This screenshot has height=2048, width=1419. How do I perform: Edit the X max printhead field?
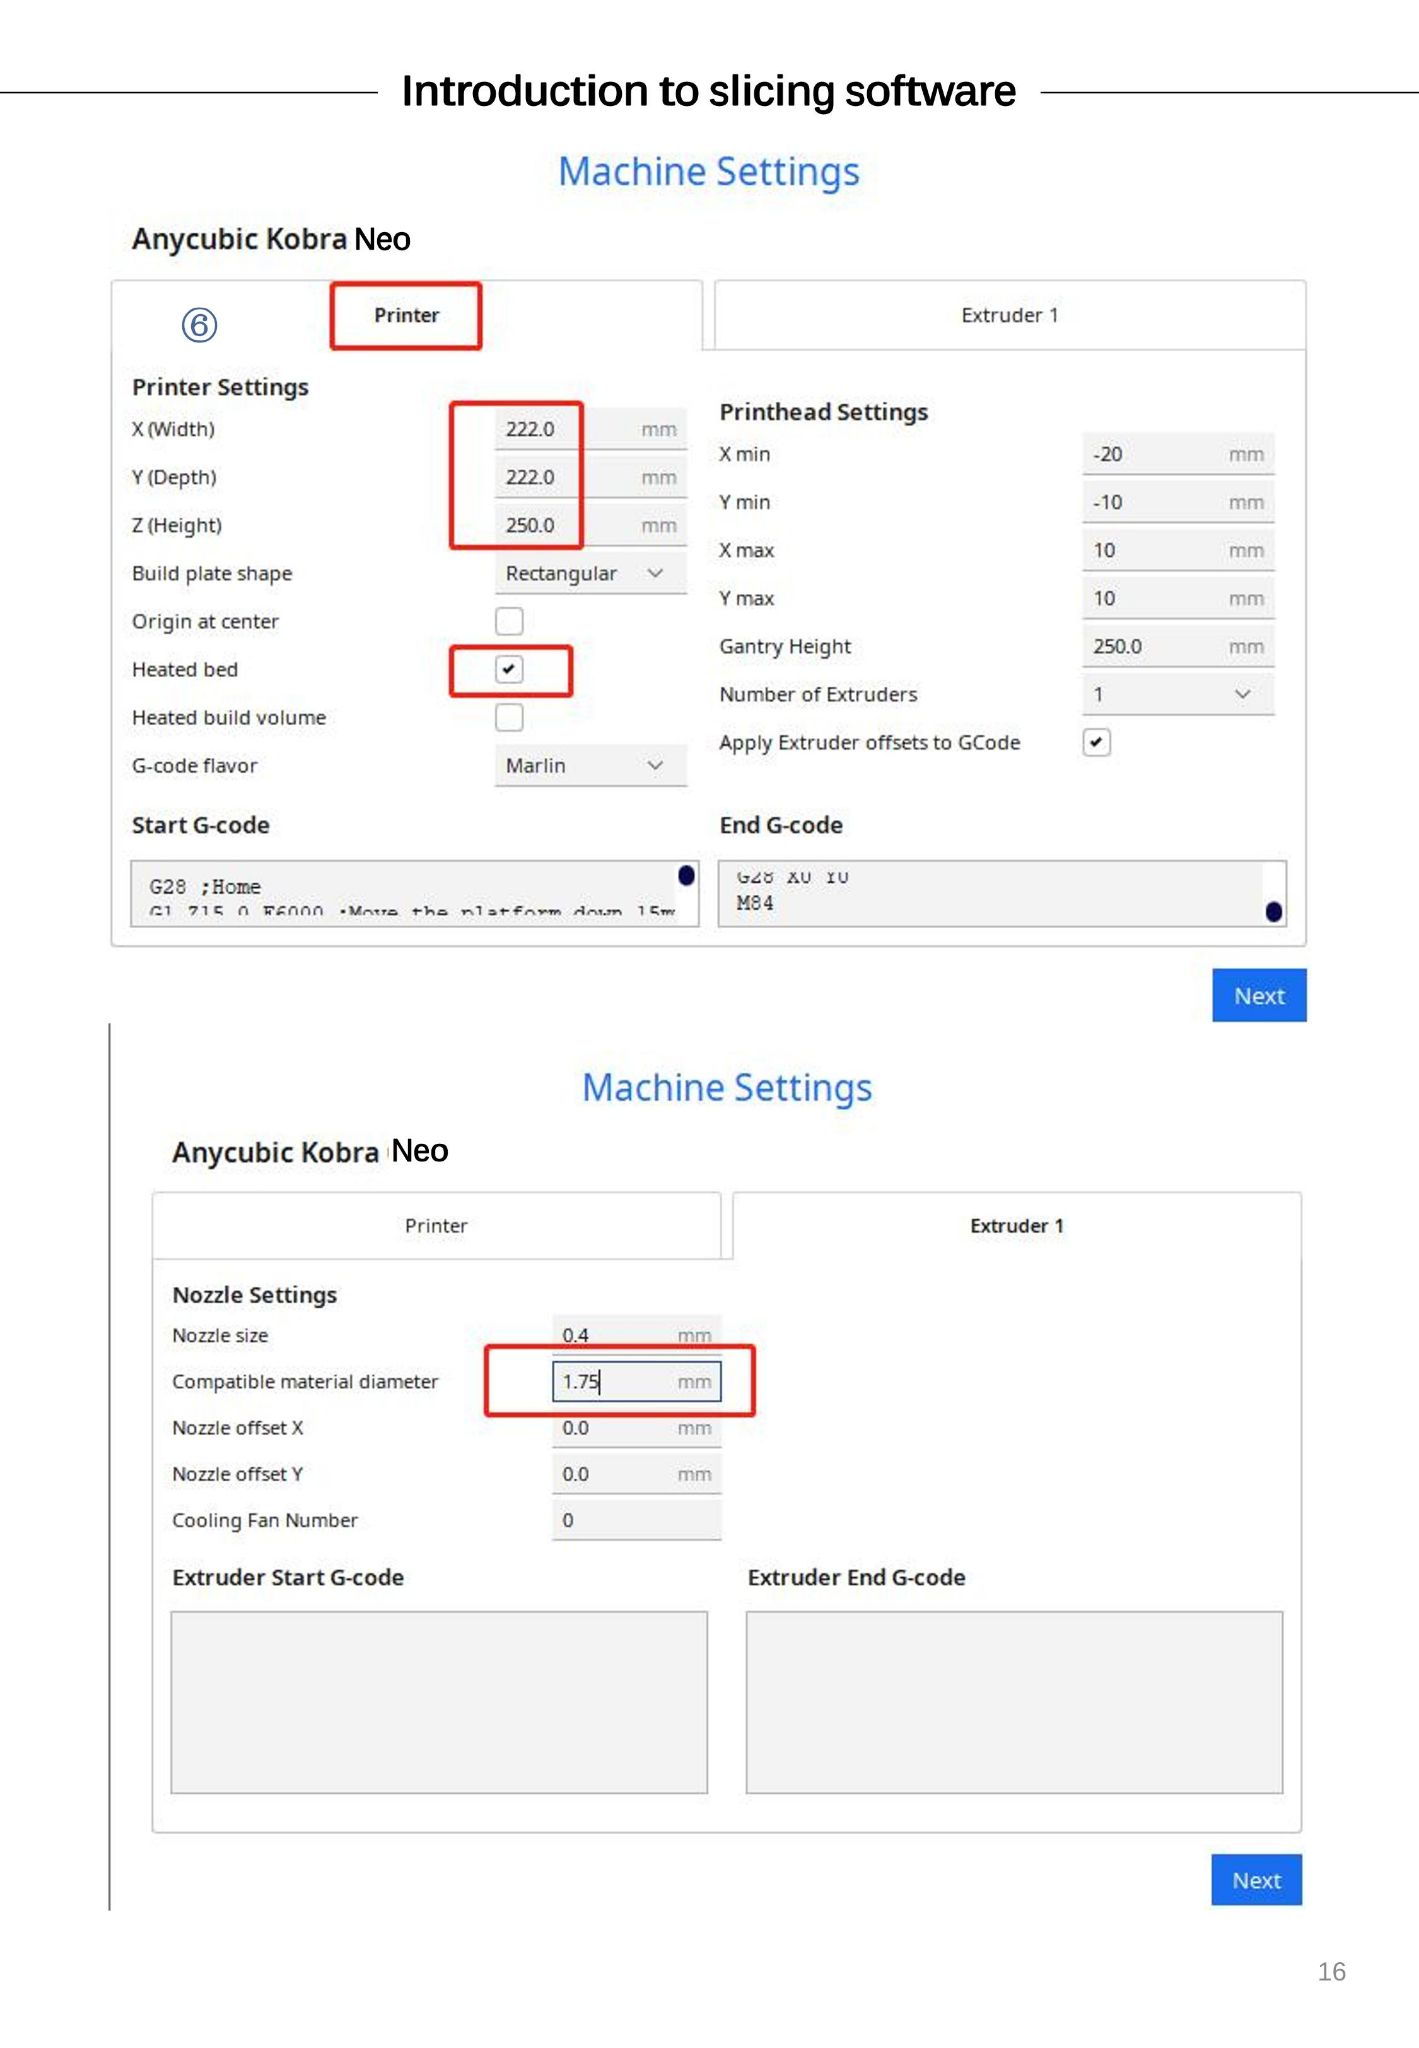tap(1178, 550)
